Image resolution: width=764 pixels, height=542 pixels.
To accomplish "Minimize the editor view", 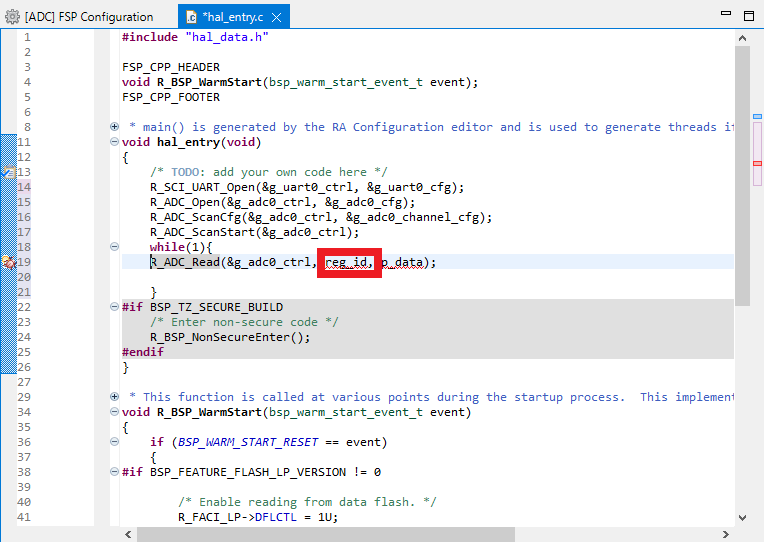I will click(726, 14).
